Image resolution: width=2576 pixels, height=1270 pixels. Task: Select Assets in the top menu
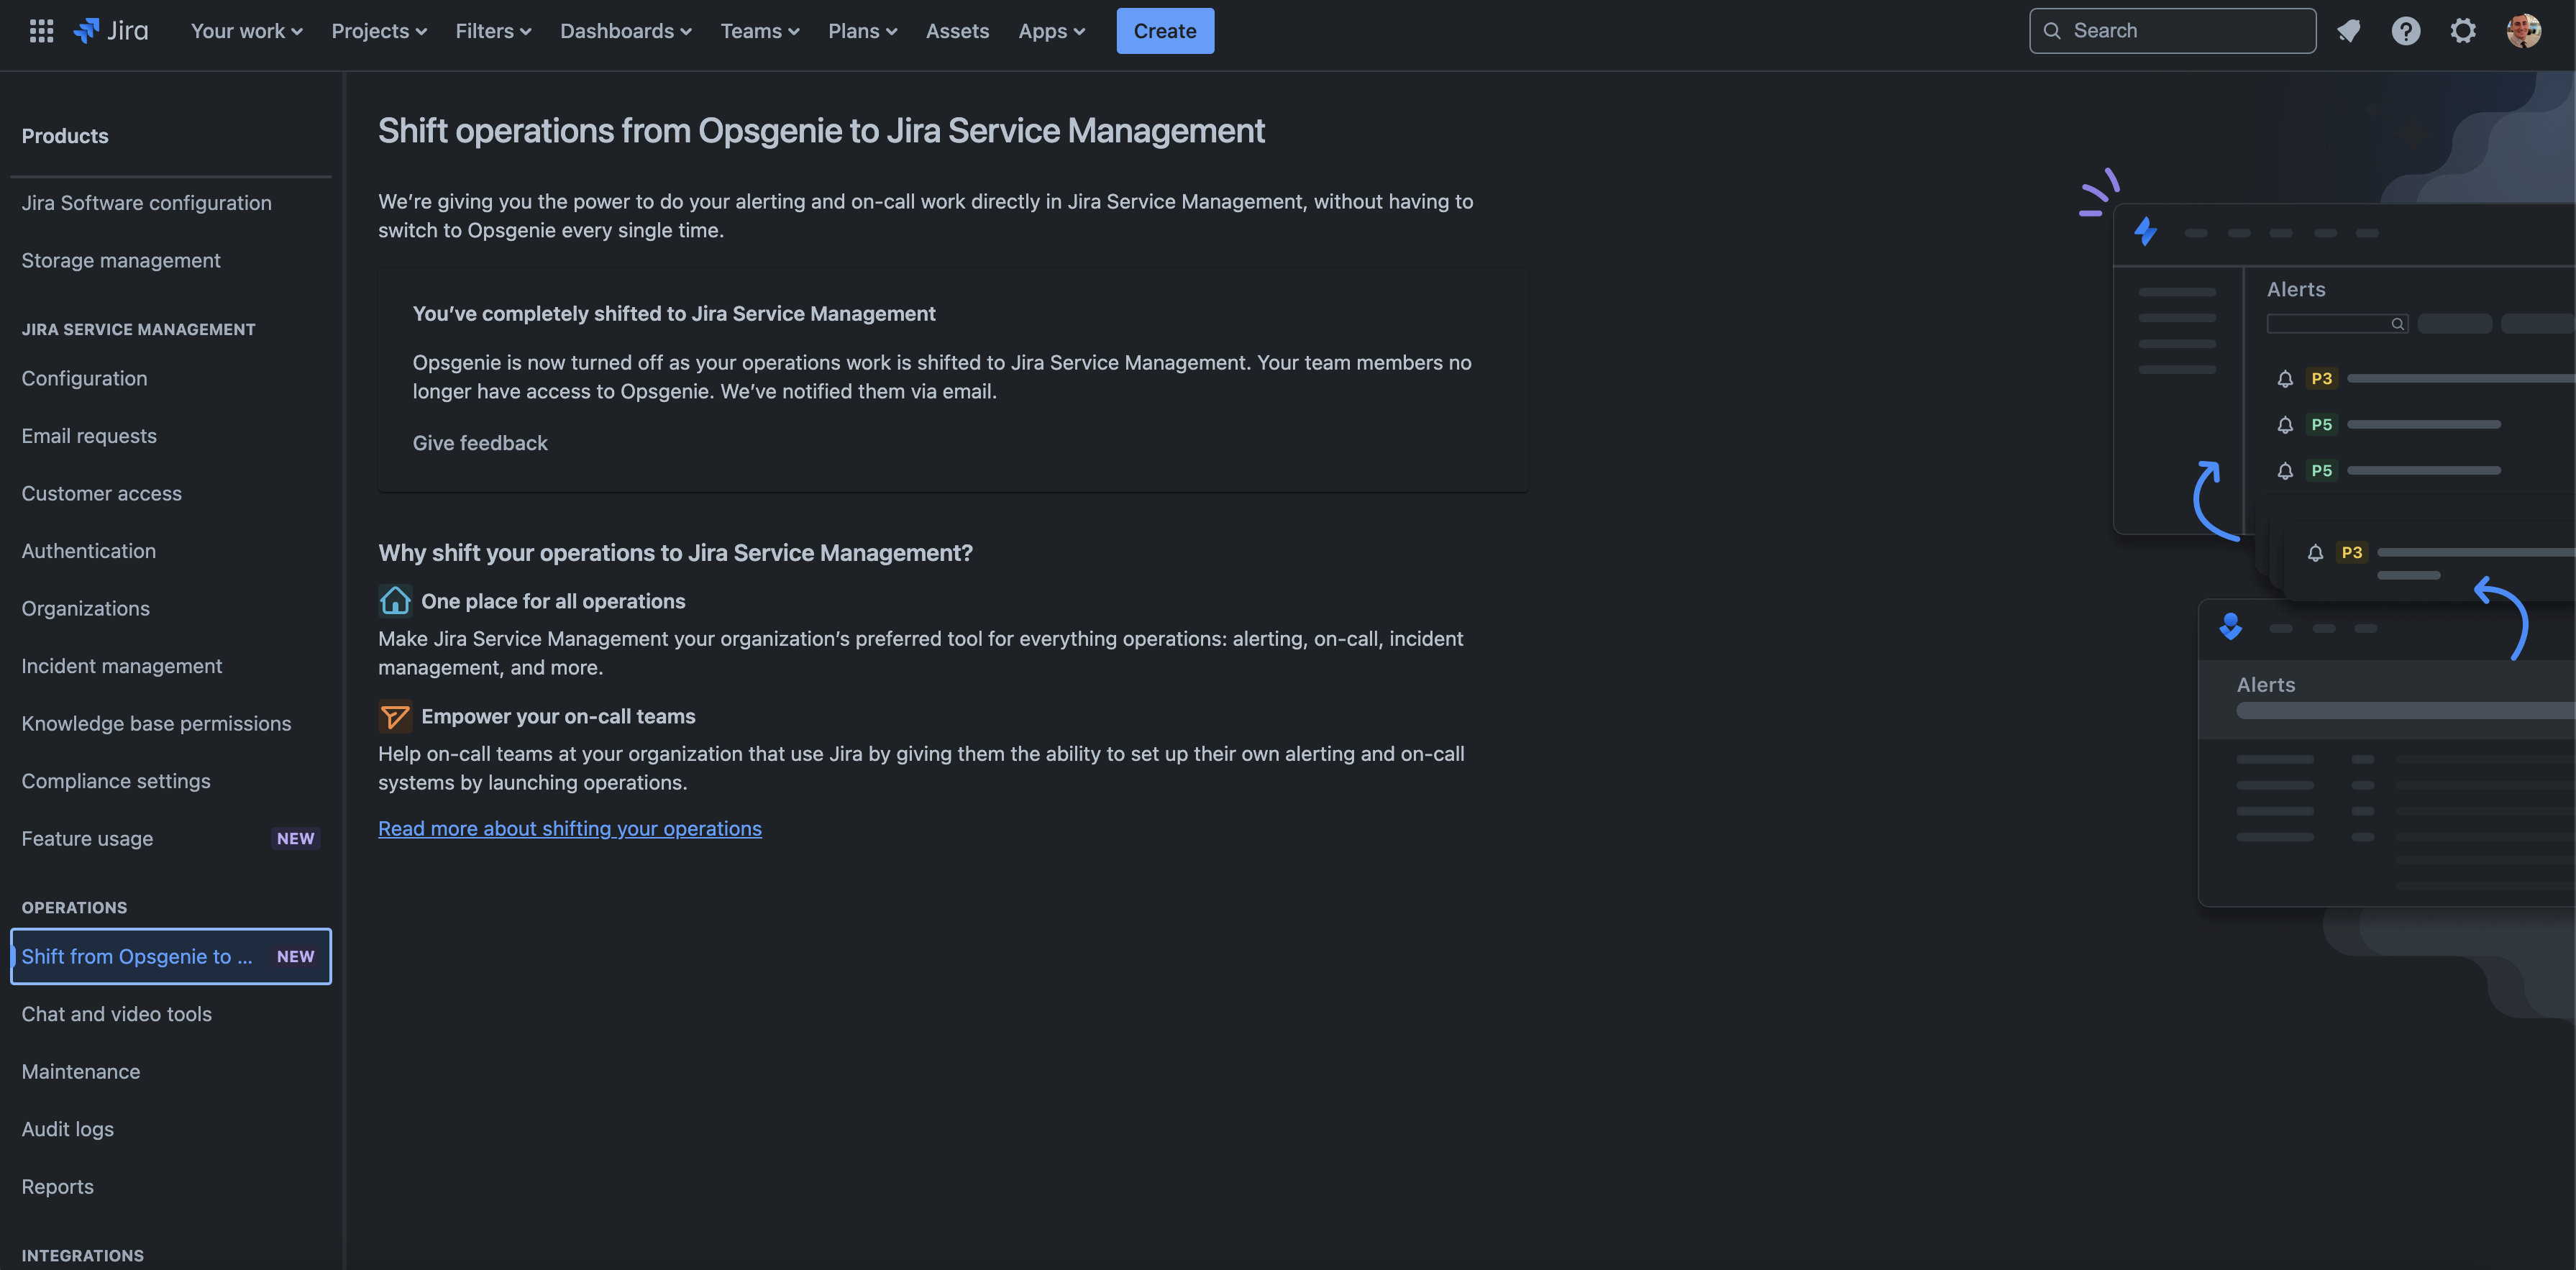click(x=957, y=30)
